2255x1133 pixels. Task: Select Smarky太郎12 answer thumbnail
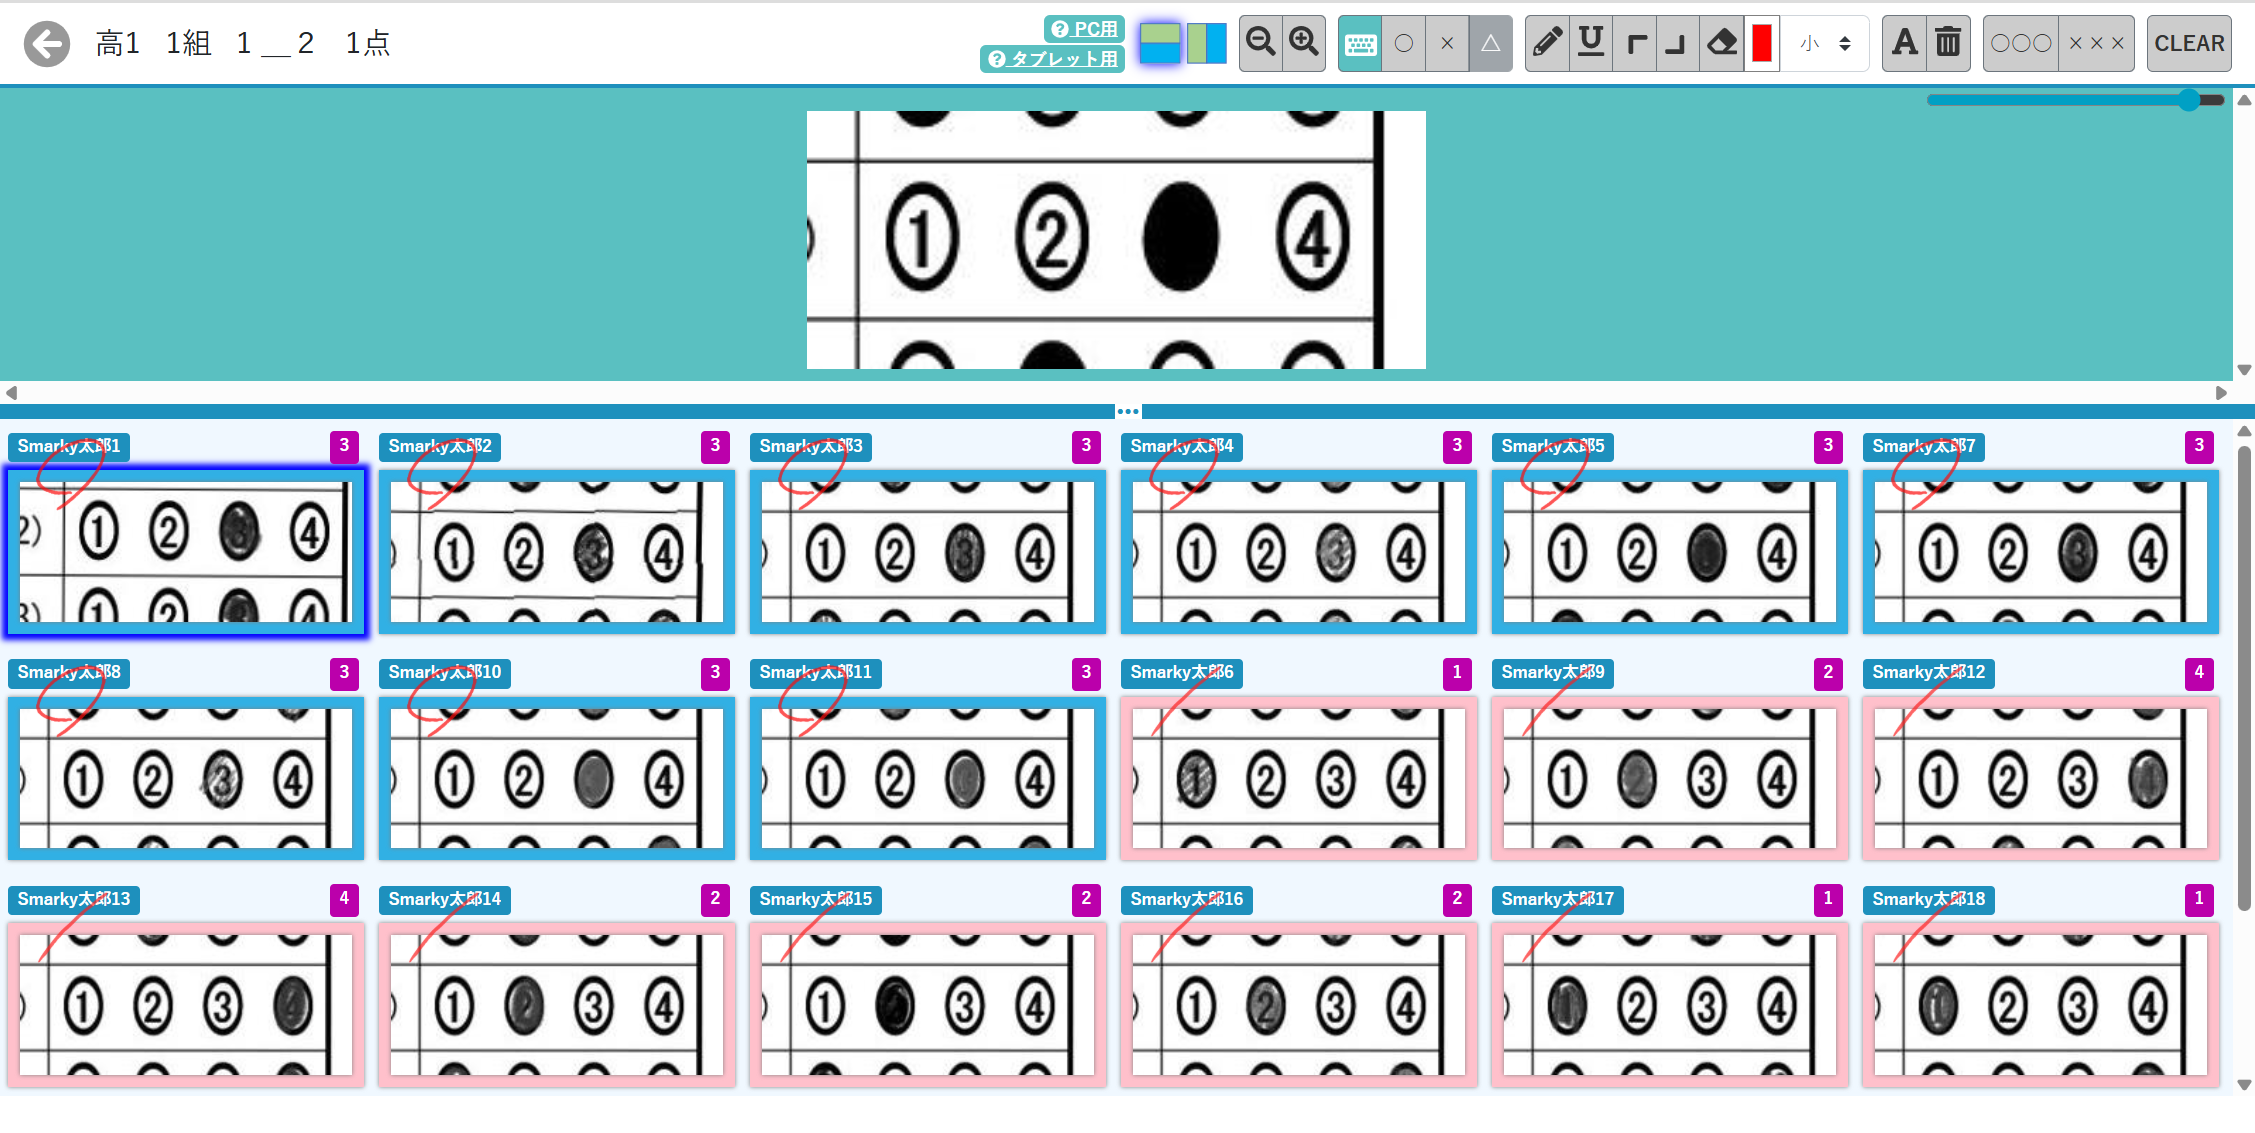(x=2040, y=779)
